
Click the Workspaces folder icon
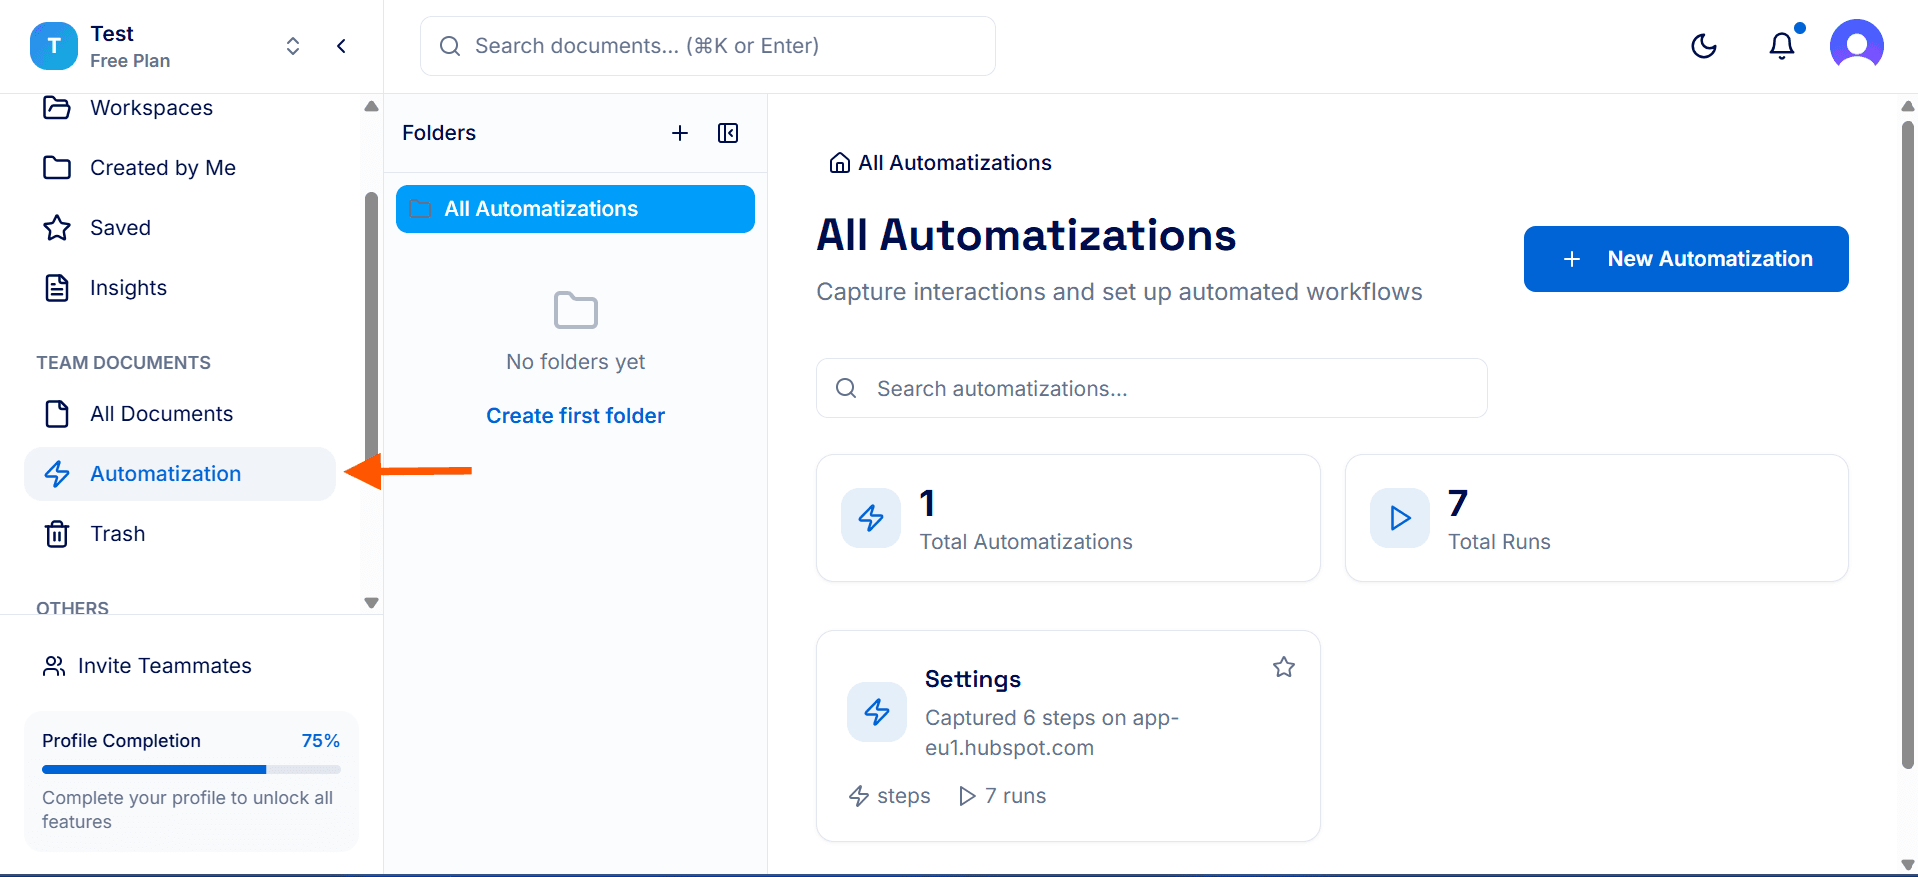pos(57,108)
